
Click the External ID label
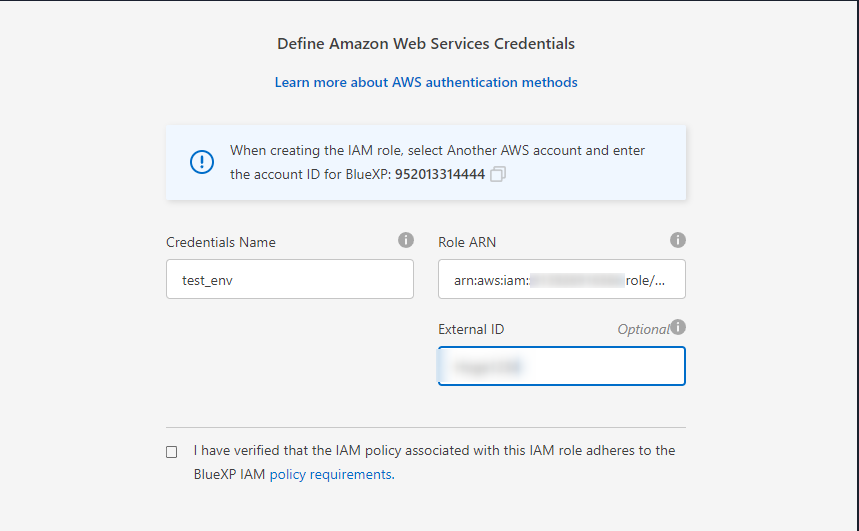(x=471, y=329)
